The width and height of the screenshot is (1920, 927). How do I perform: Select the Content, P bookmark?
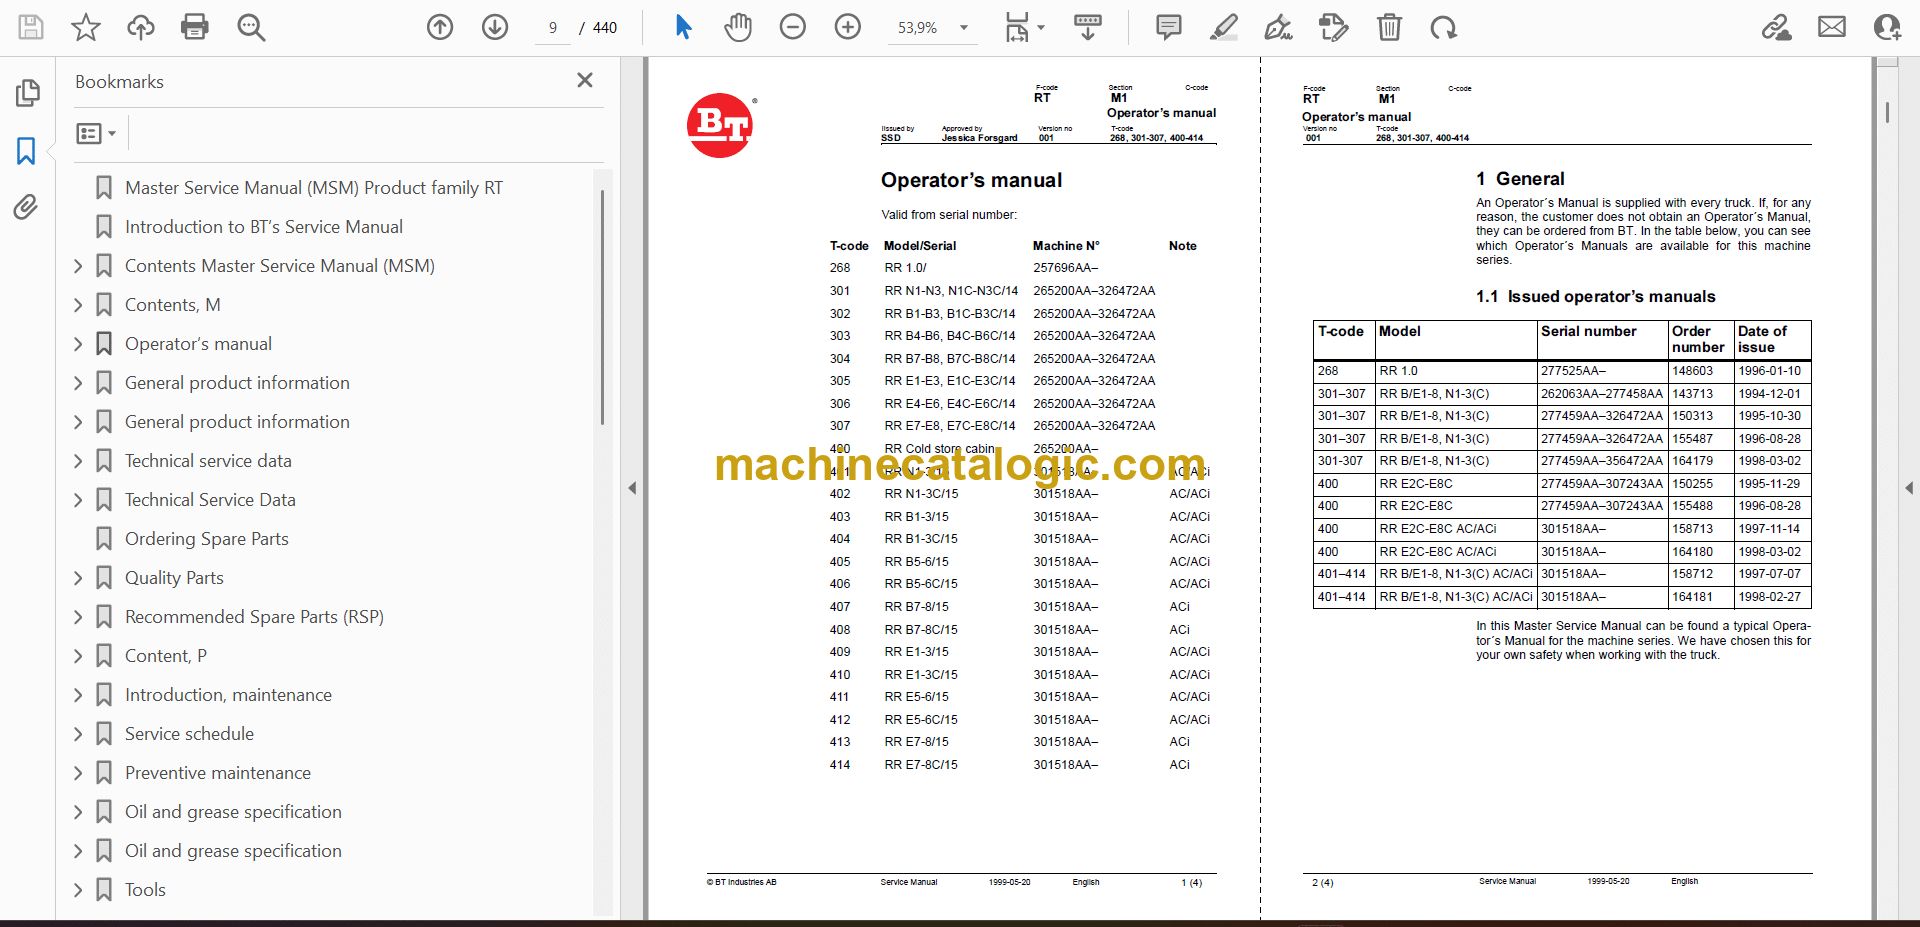(166, 656)
